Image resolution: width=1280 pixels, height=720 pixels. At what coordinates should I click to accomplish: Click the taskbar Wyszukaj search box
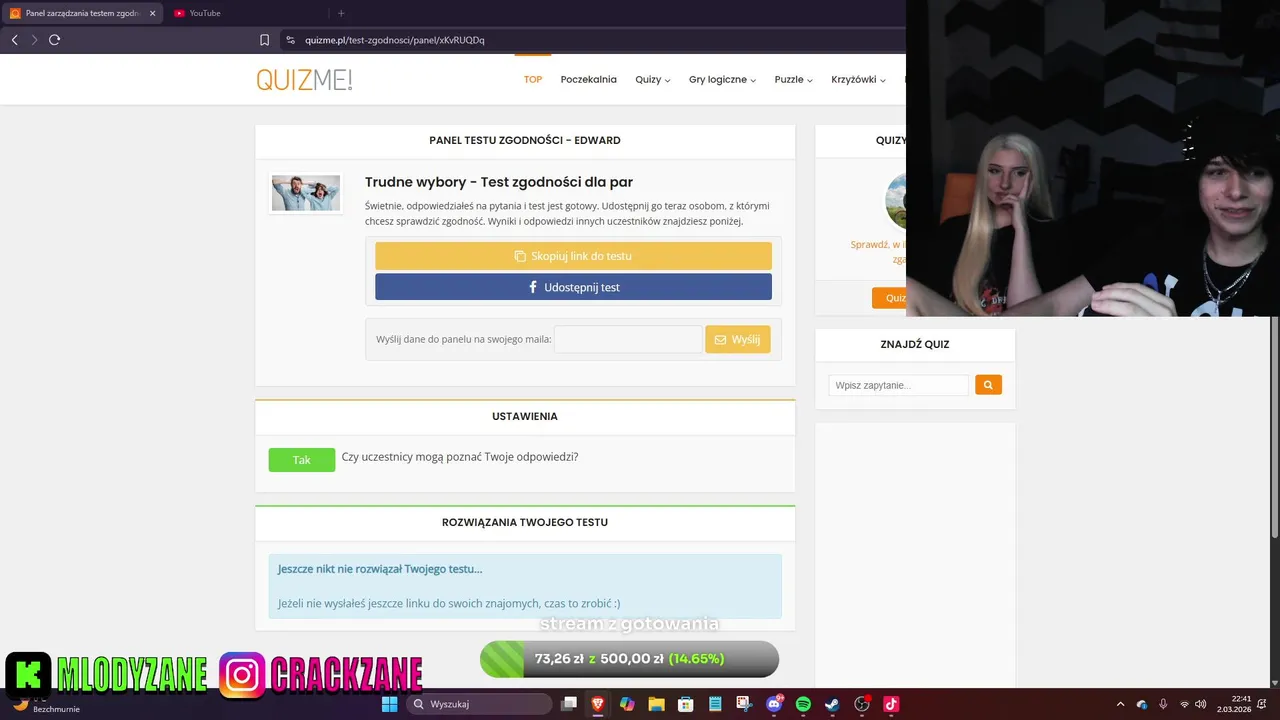tap(480, 704)
